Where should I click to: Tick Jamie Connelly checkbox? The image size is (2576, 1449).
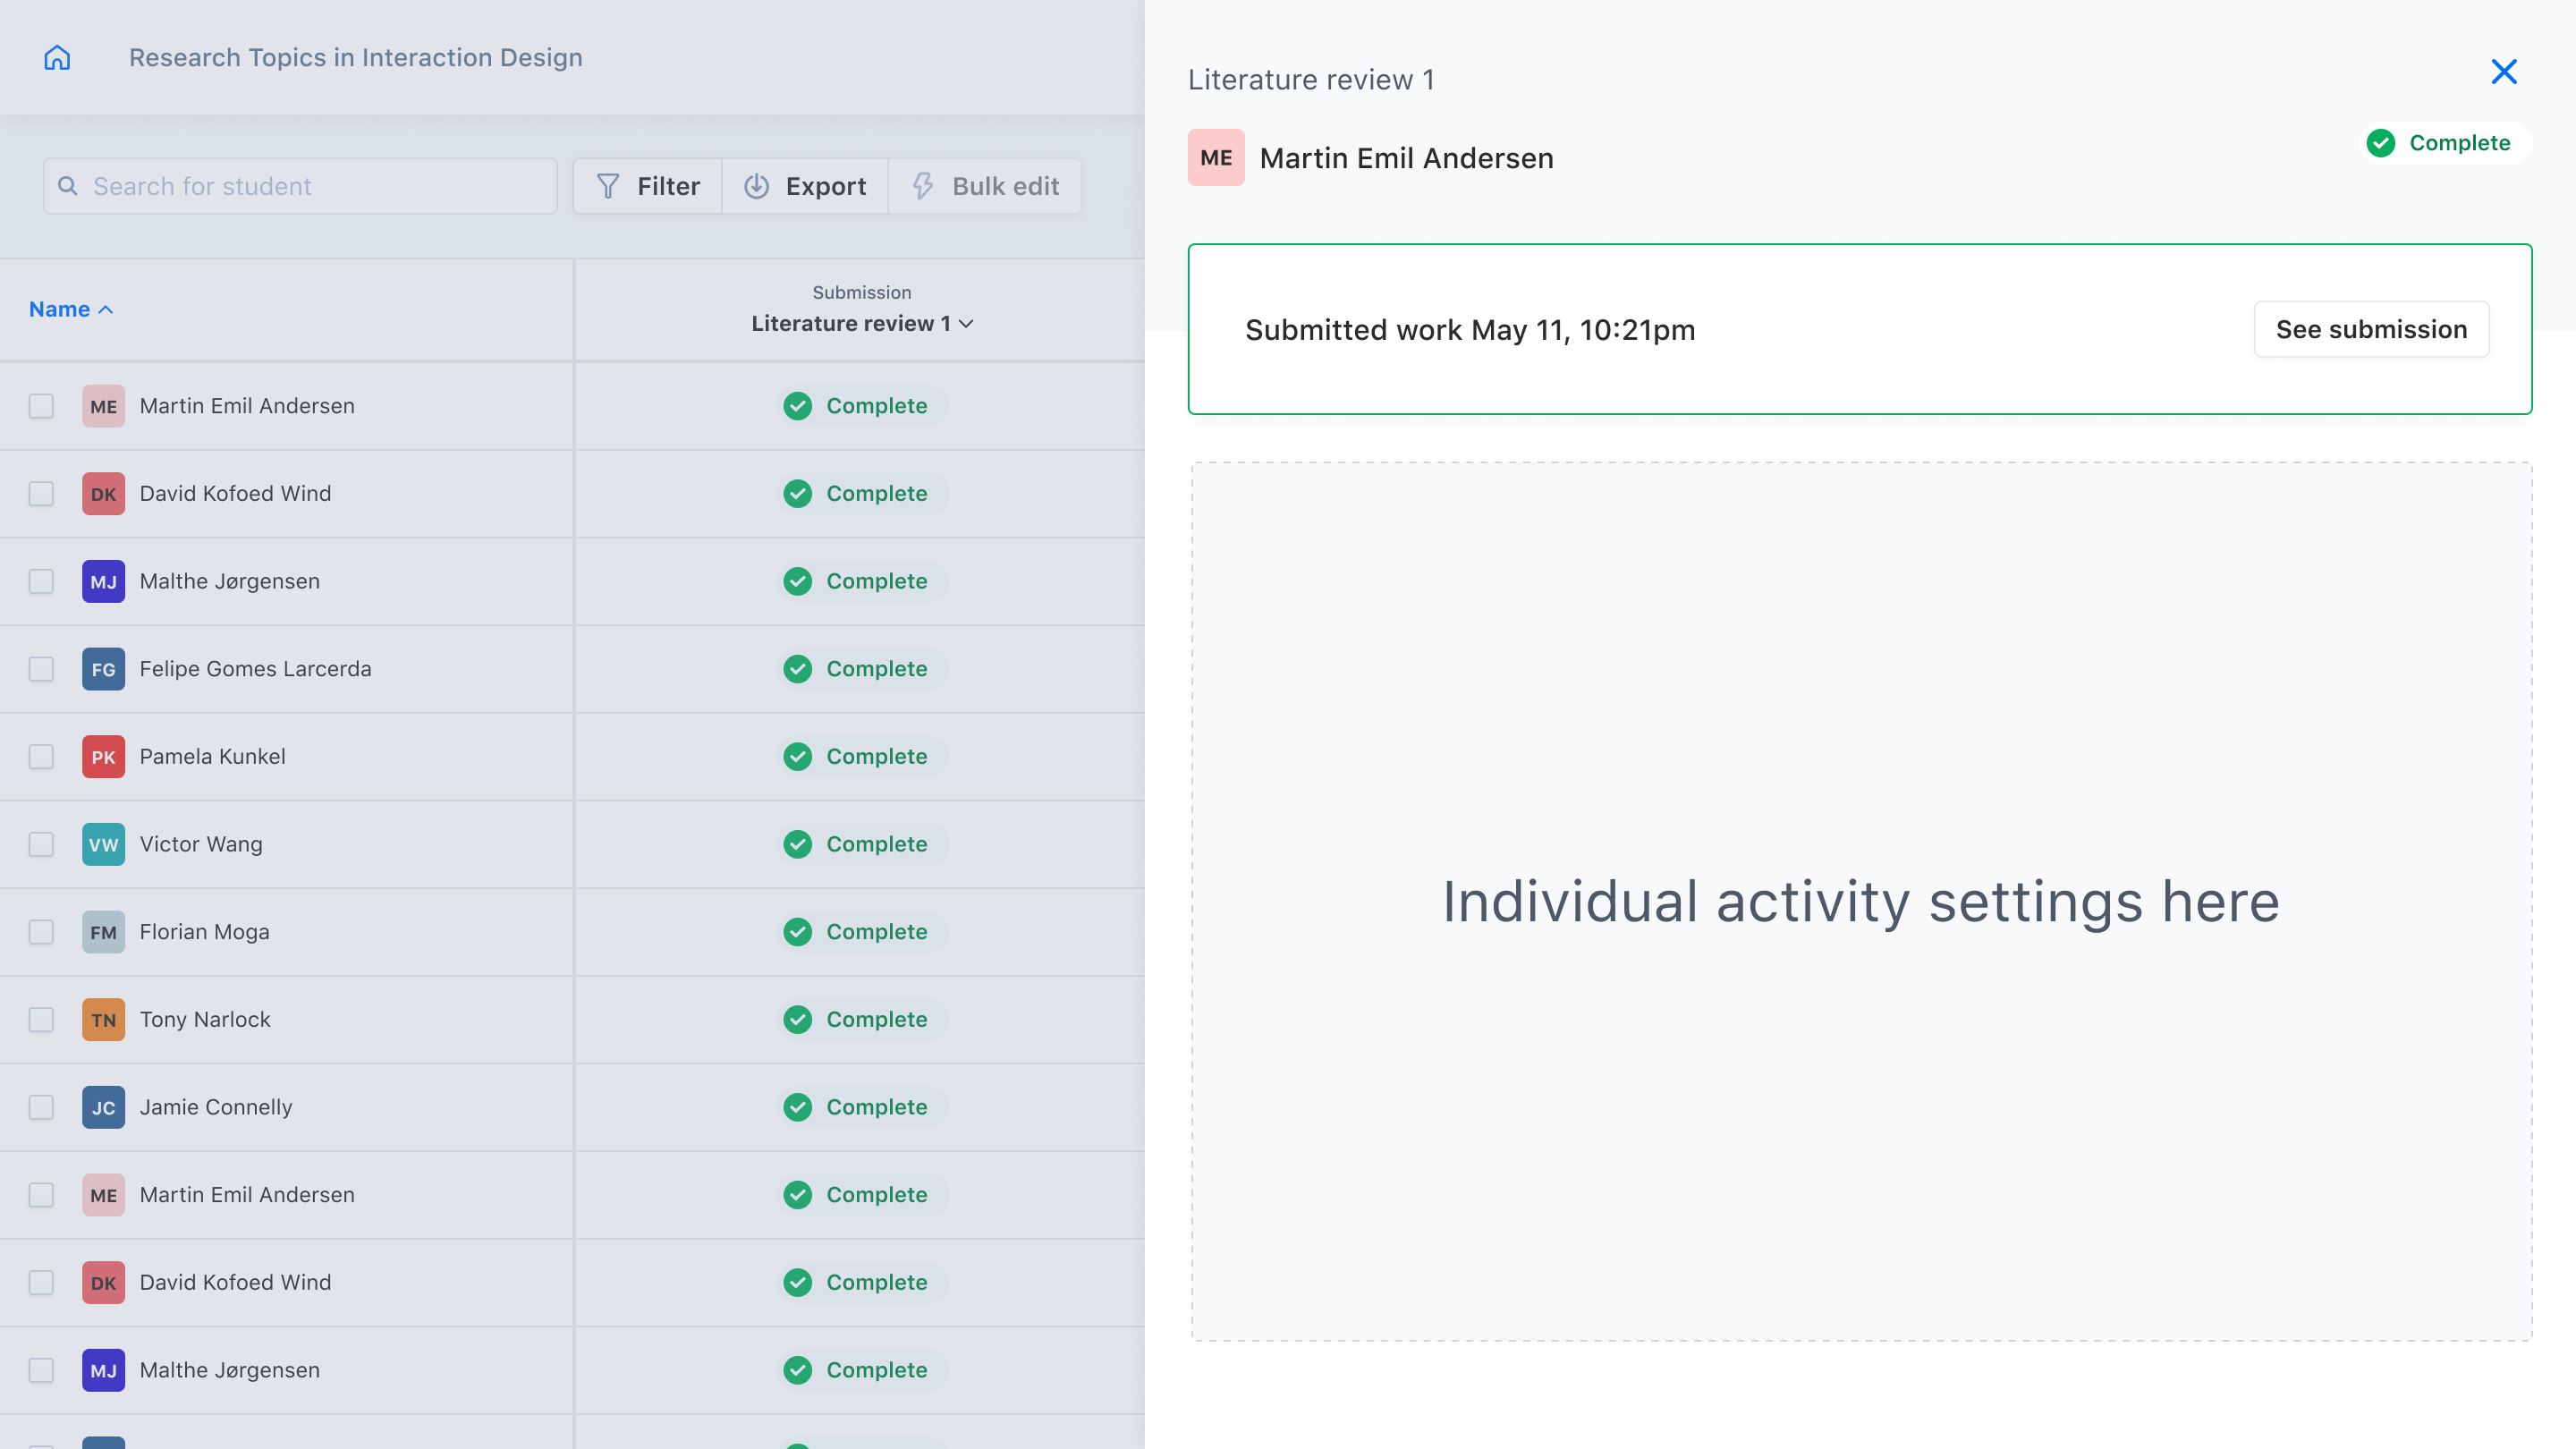point(41,1107)
